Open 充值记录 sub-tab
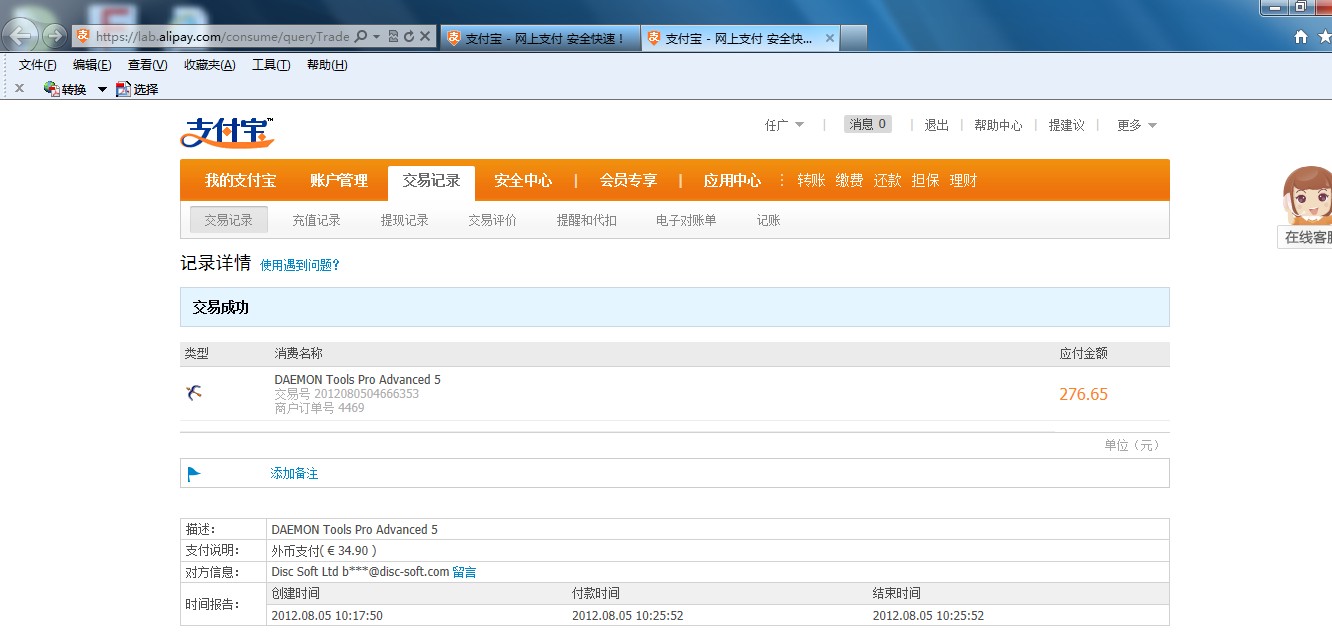 click(316, 220)
